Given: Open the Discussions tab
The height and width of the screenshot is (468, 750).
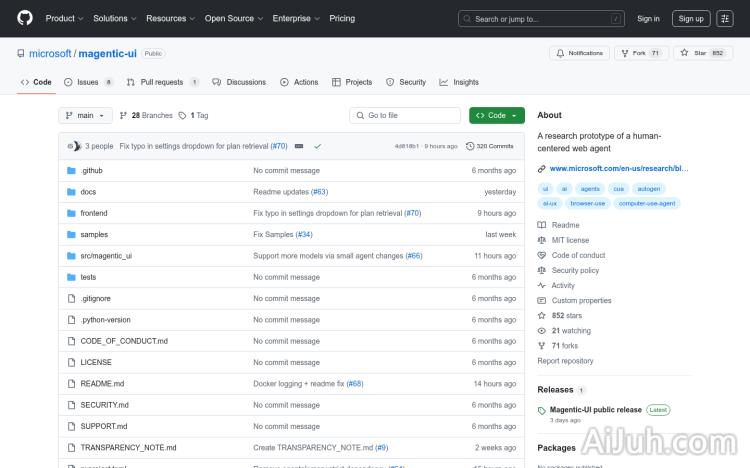Looking at the screenshot, I should coord(239,82).
